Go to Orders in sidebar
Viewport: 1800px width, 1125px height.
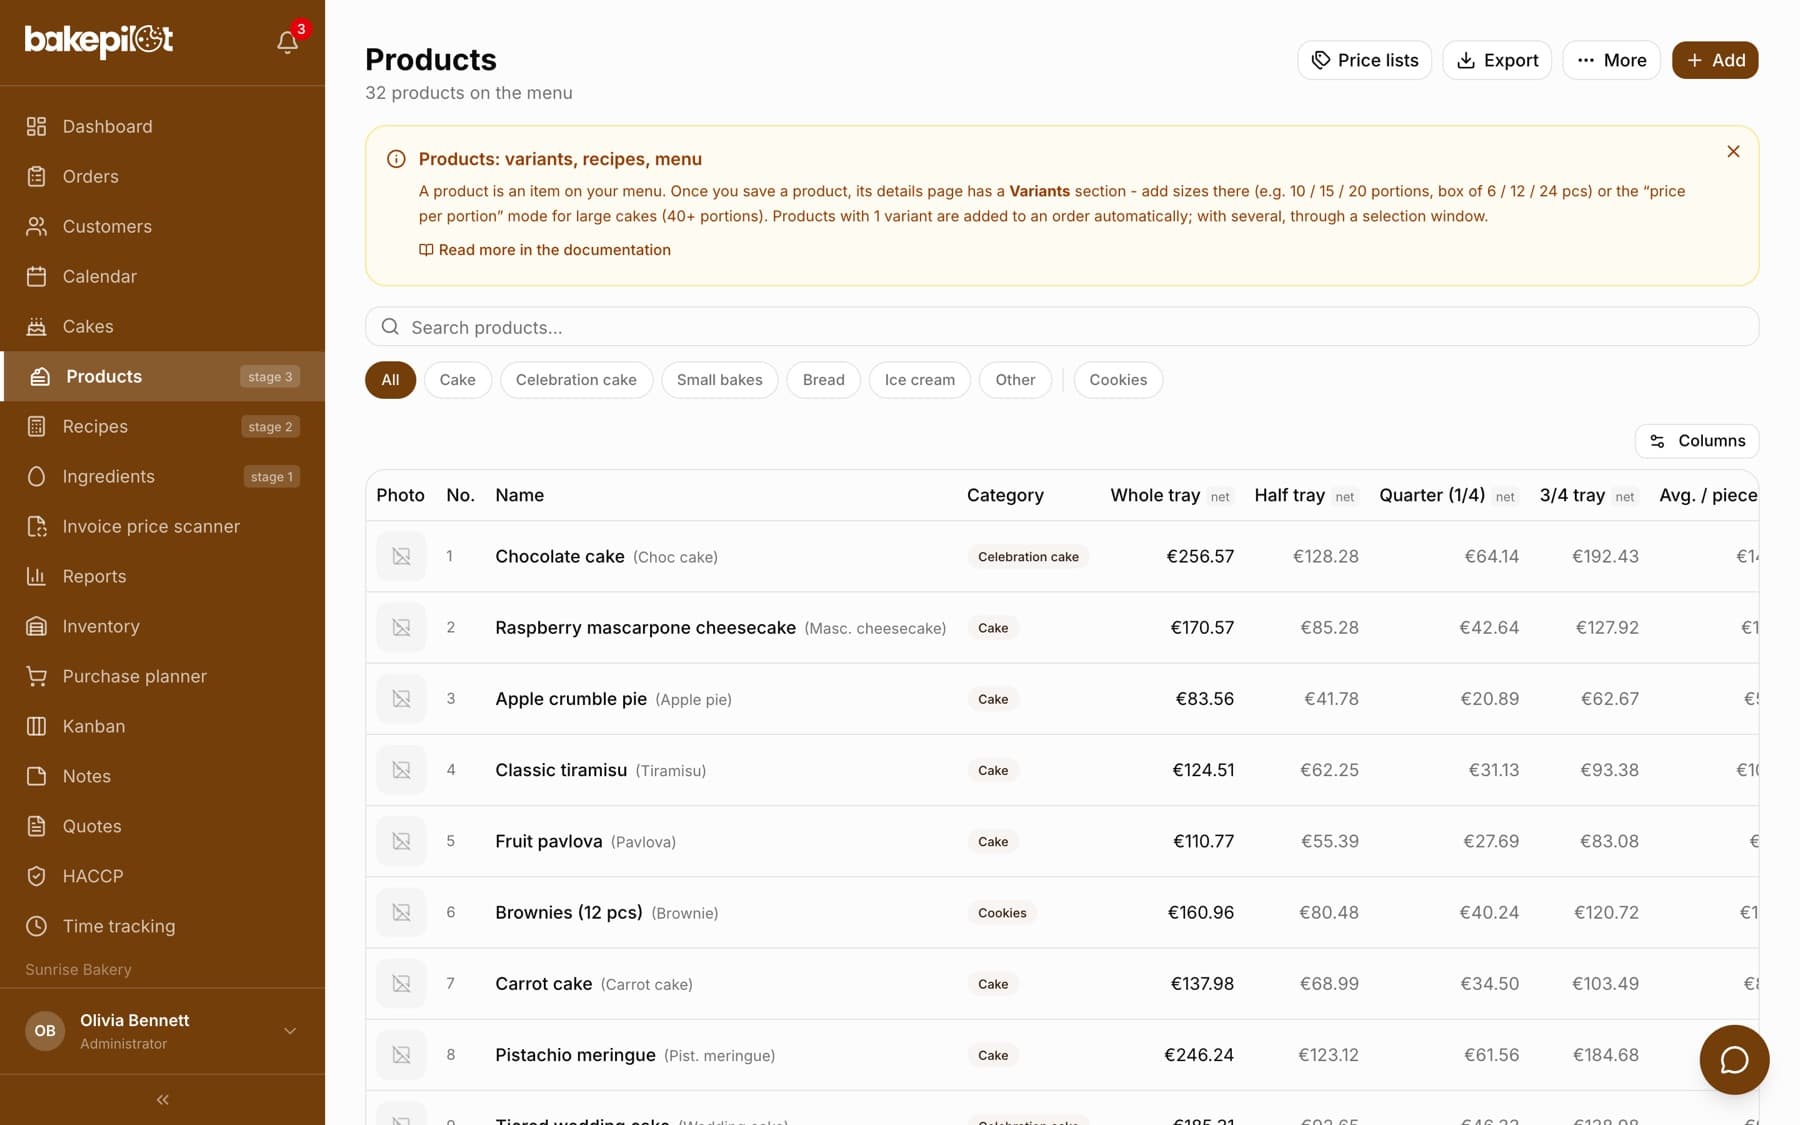[x=162, y=176]
